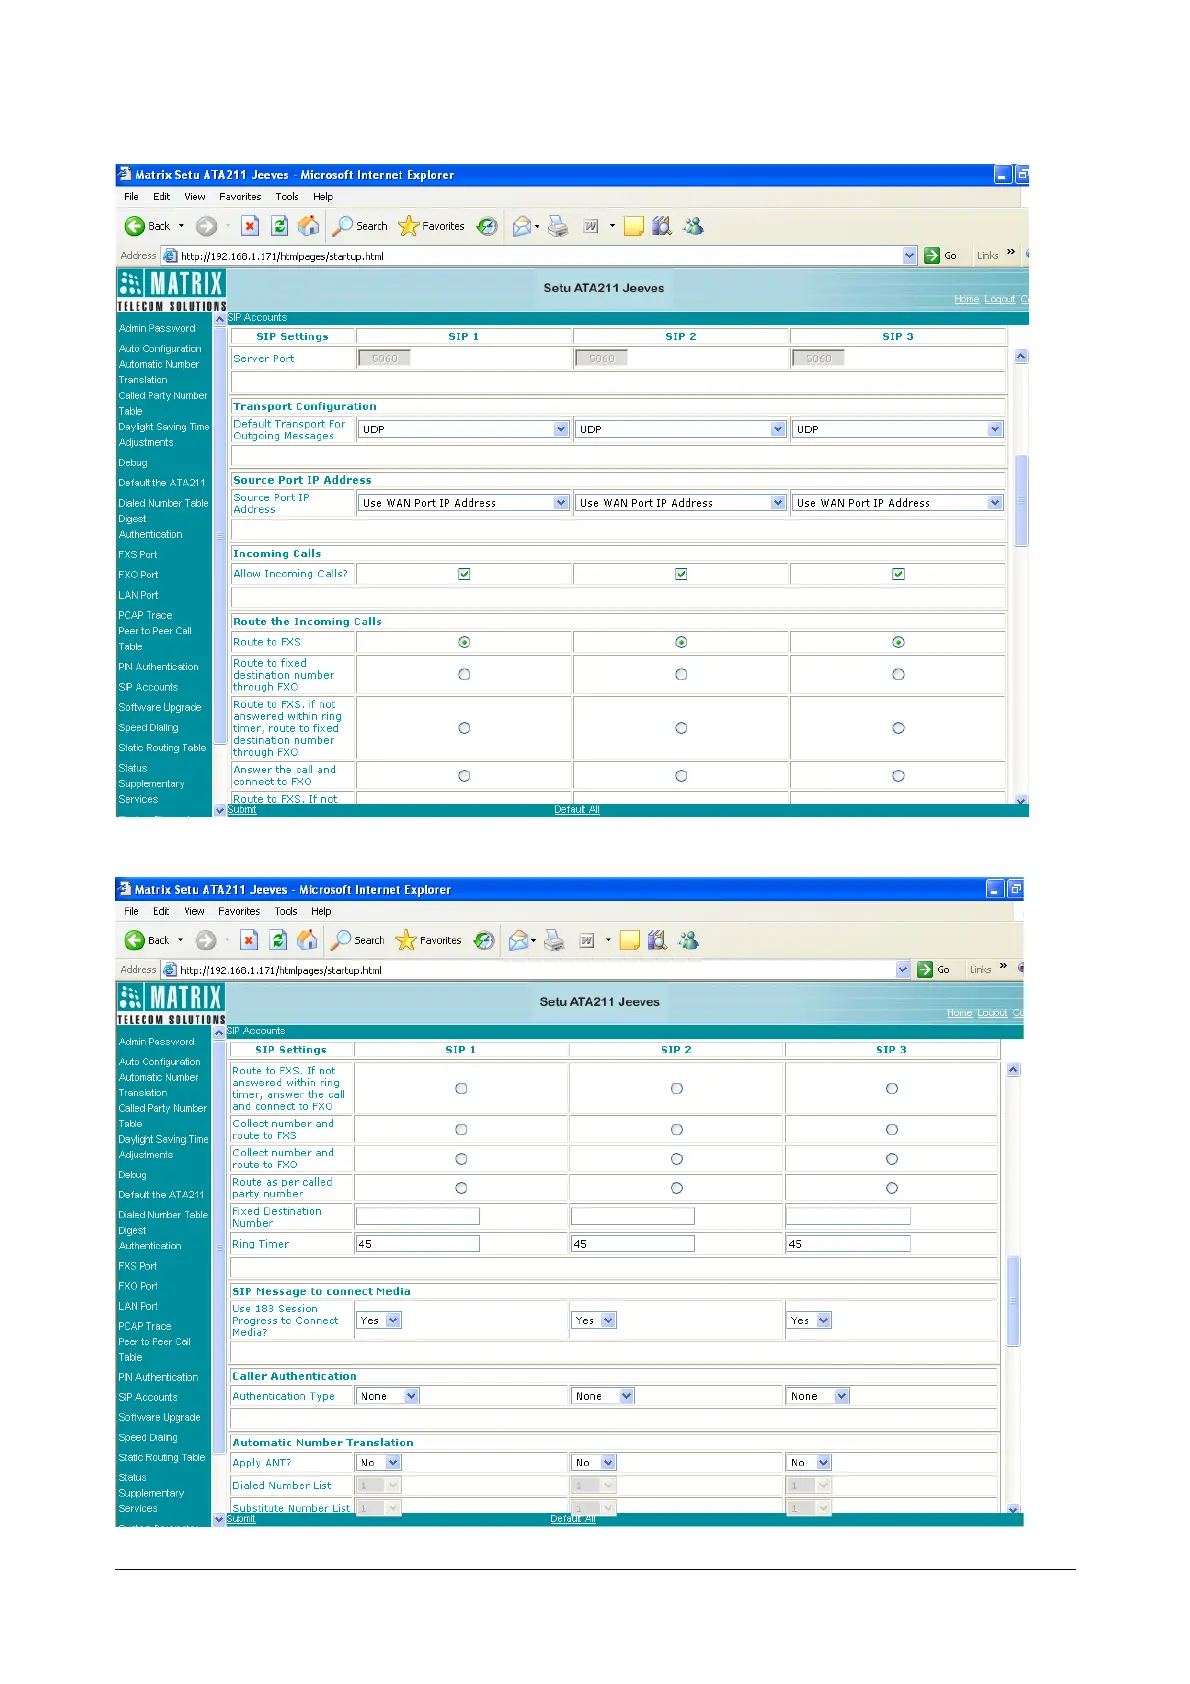Click Refresh icon in Caller Authentication window
Viewport: 1190px width, 1684px height.
[279, 940]
